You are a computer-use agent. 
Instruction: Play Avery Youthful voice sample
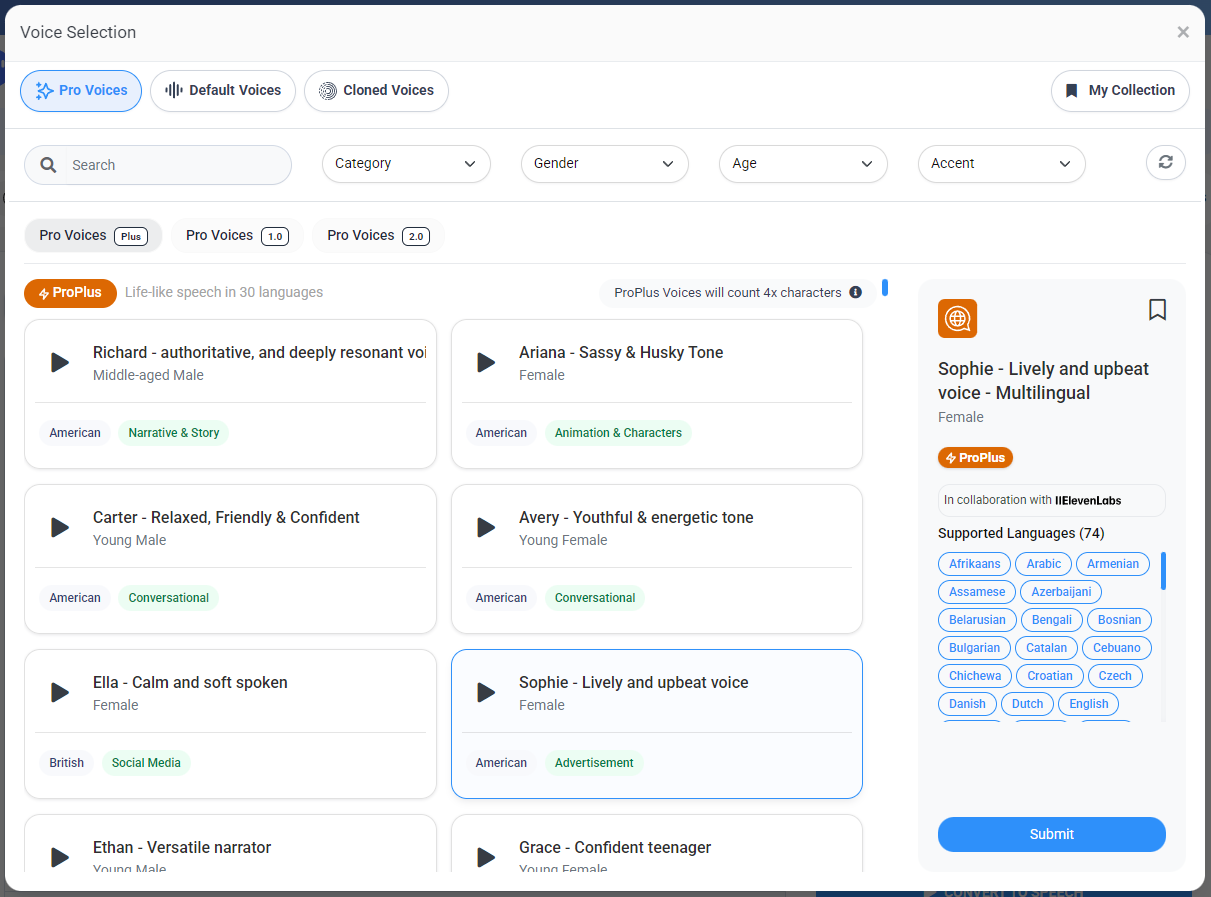click(x=486, y=527)
